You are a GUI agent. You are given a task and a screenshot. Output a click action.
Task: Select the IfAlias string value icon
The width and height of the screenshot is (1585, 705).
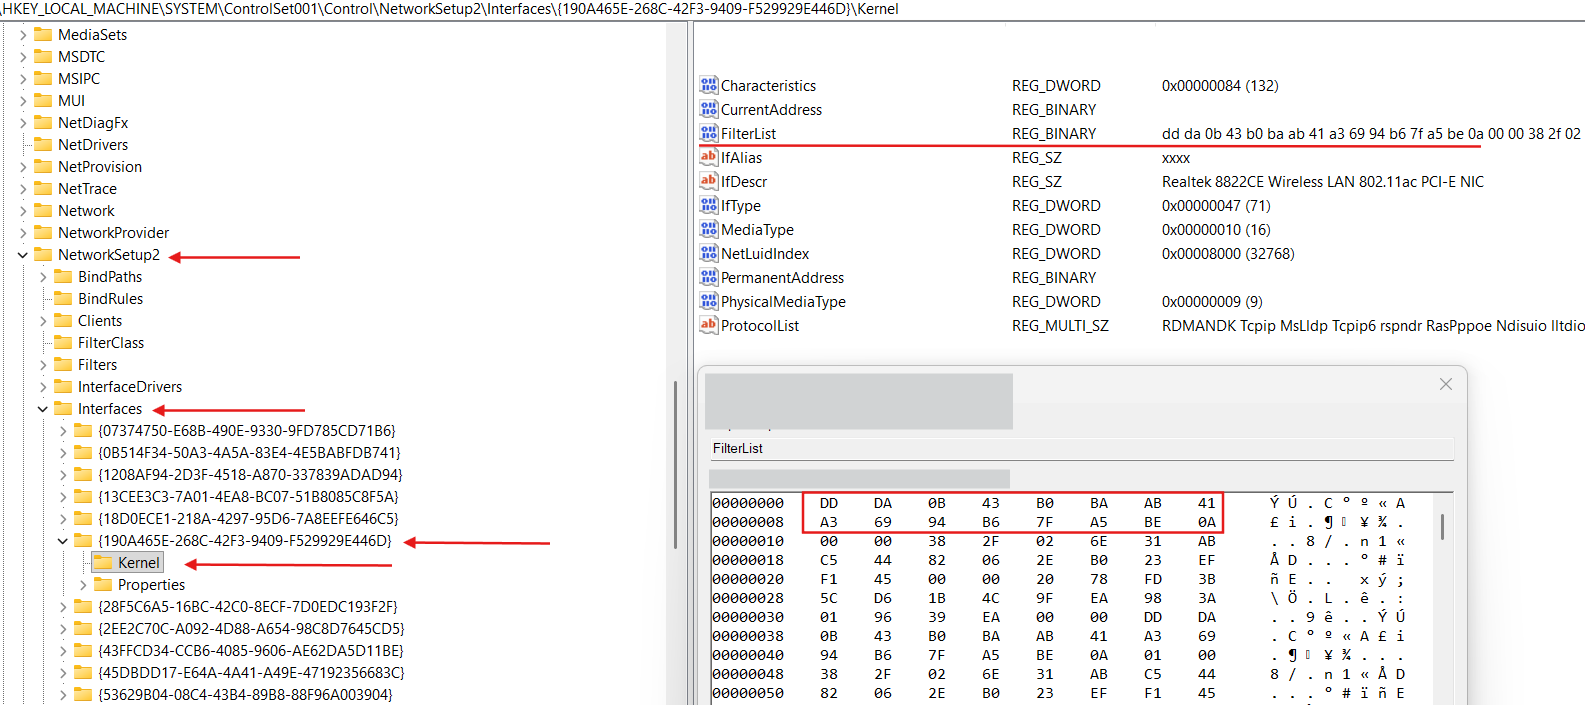tap(708, 158)
